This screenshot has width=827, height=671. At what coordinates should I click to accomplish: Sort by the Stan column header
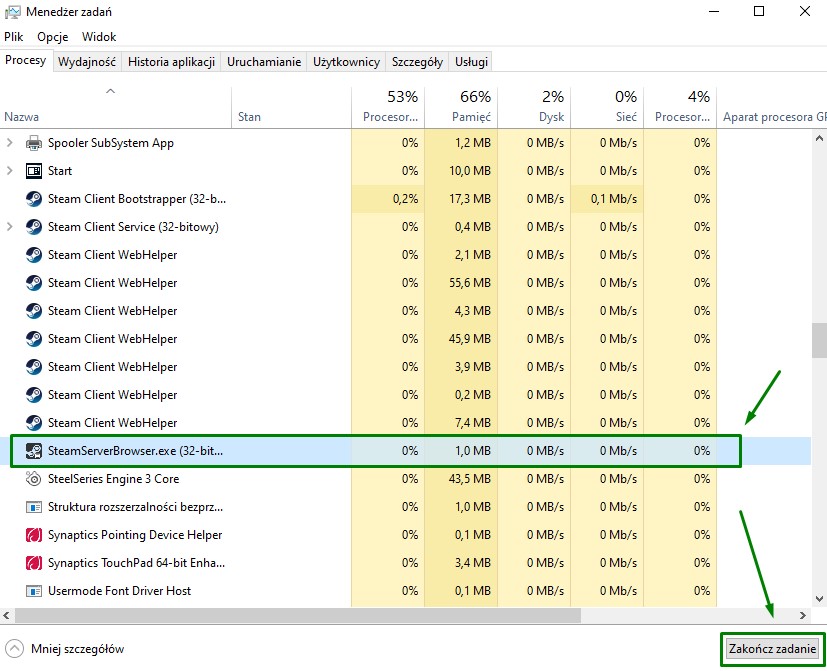point(291,107)
